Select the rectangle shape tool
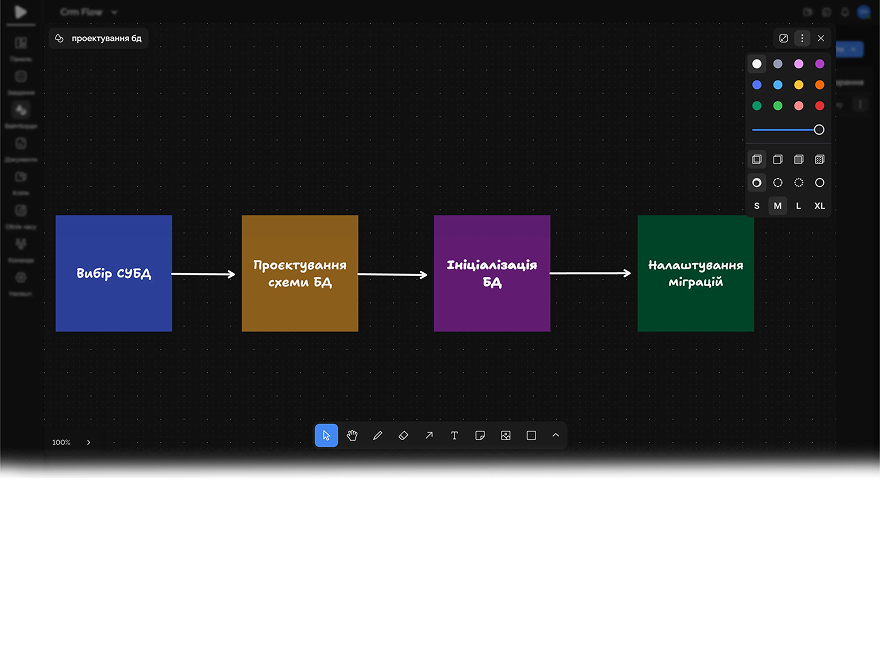Viewport: 880px width, 661px height. point(531,436)
